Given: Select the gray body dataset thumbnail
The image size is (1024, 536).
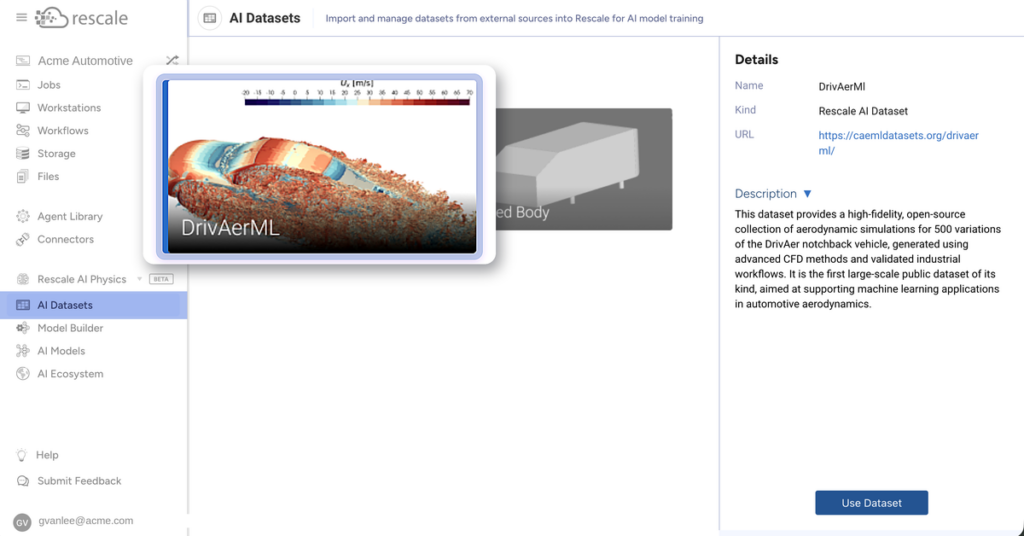Looking at the screenshot, I should pyautogui.click(x=583, y=169).
